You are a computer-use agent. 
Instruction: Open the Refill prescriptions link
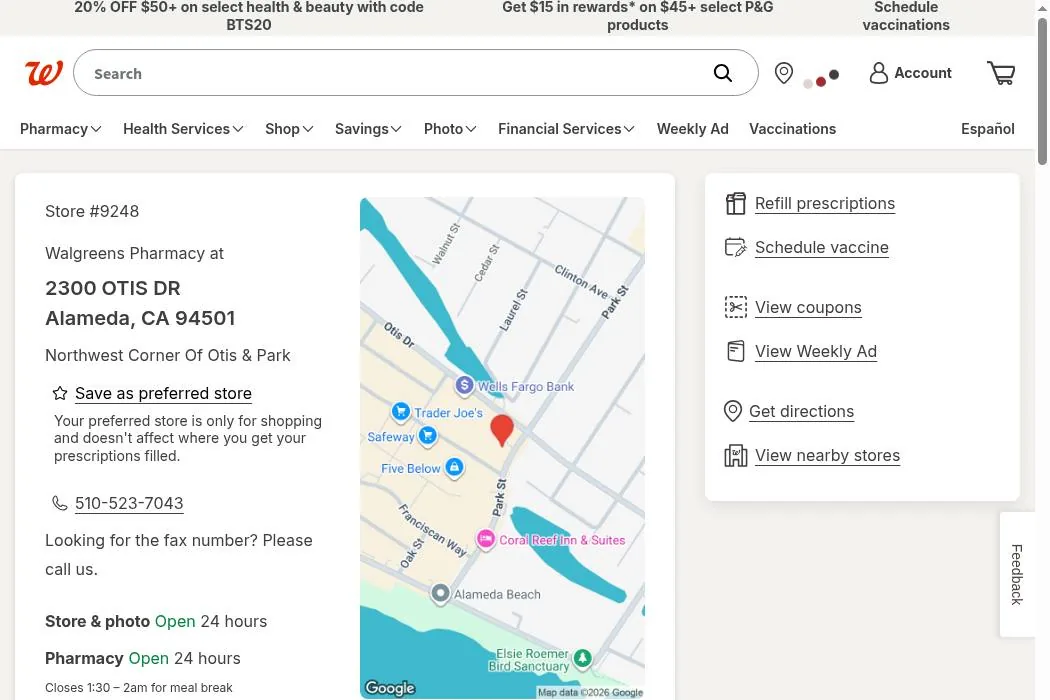point(824,204)
